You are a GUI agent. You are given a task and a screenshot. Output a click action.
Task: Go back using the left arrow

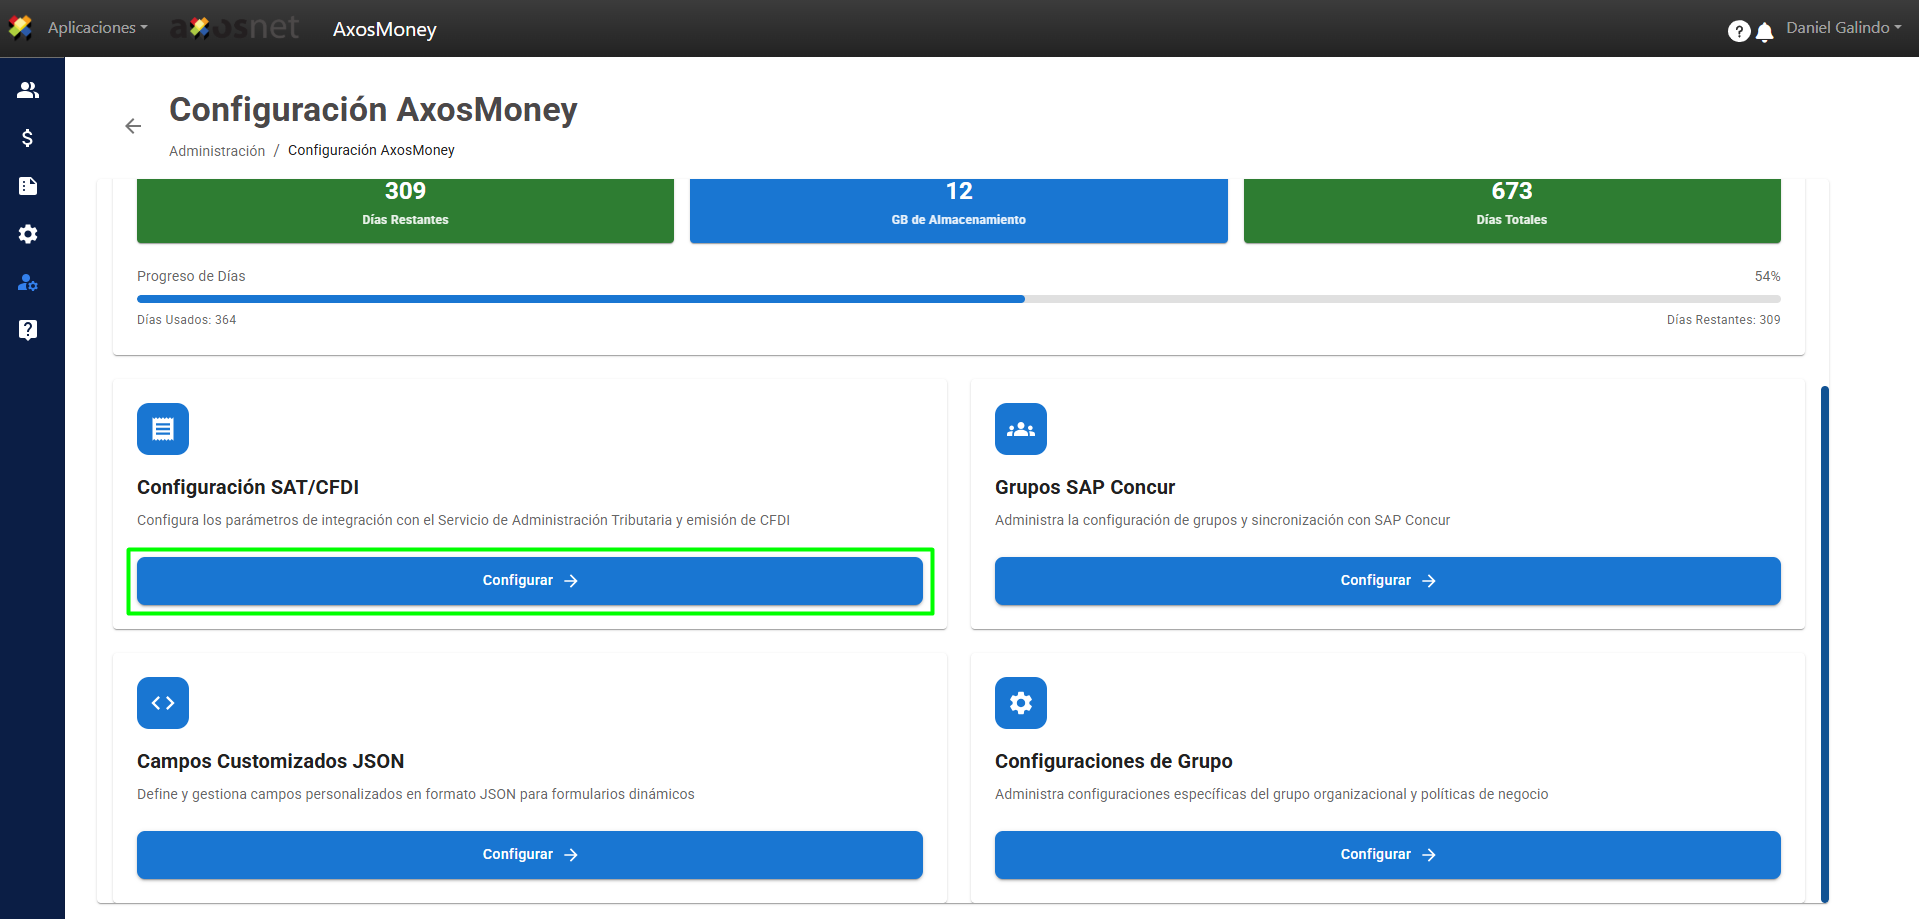tap(133, 126)
